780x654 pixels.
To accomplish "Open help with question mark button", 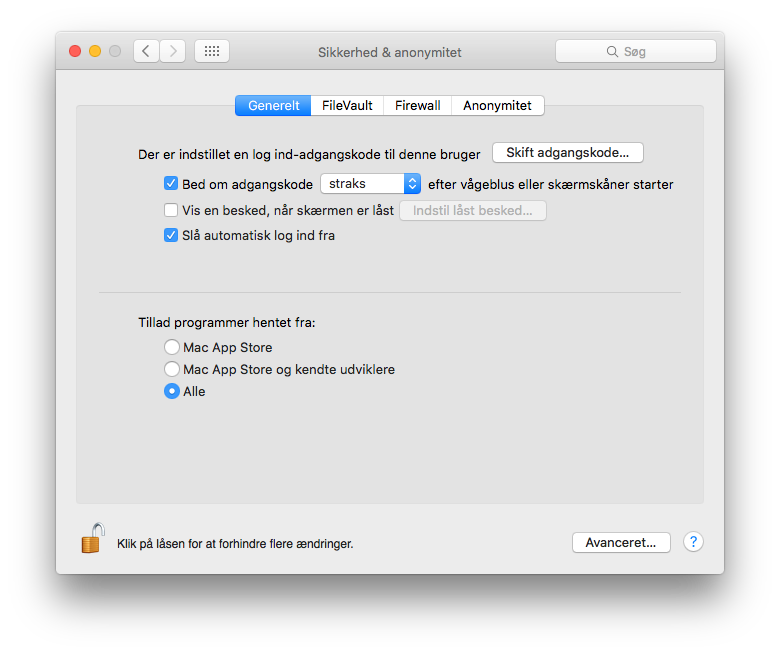I will (693, 542).
